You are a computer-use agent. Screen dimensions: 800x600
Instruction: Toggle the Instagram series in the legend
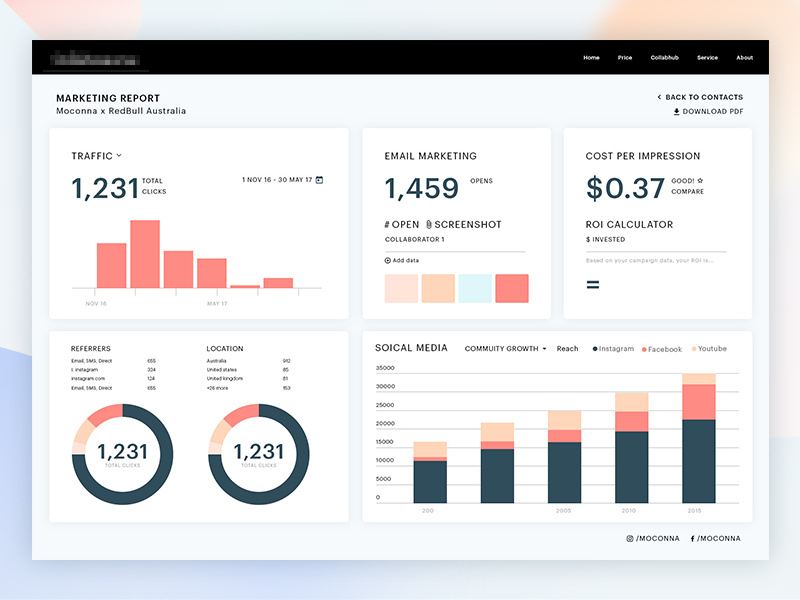click(x=613, y=349)
